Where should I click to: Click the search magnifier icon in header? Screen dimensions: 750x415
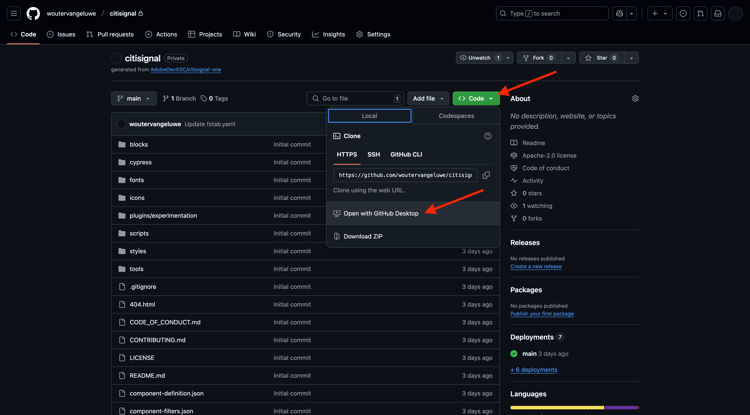[503, 13]
